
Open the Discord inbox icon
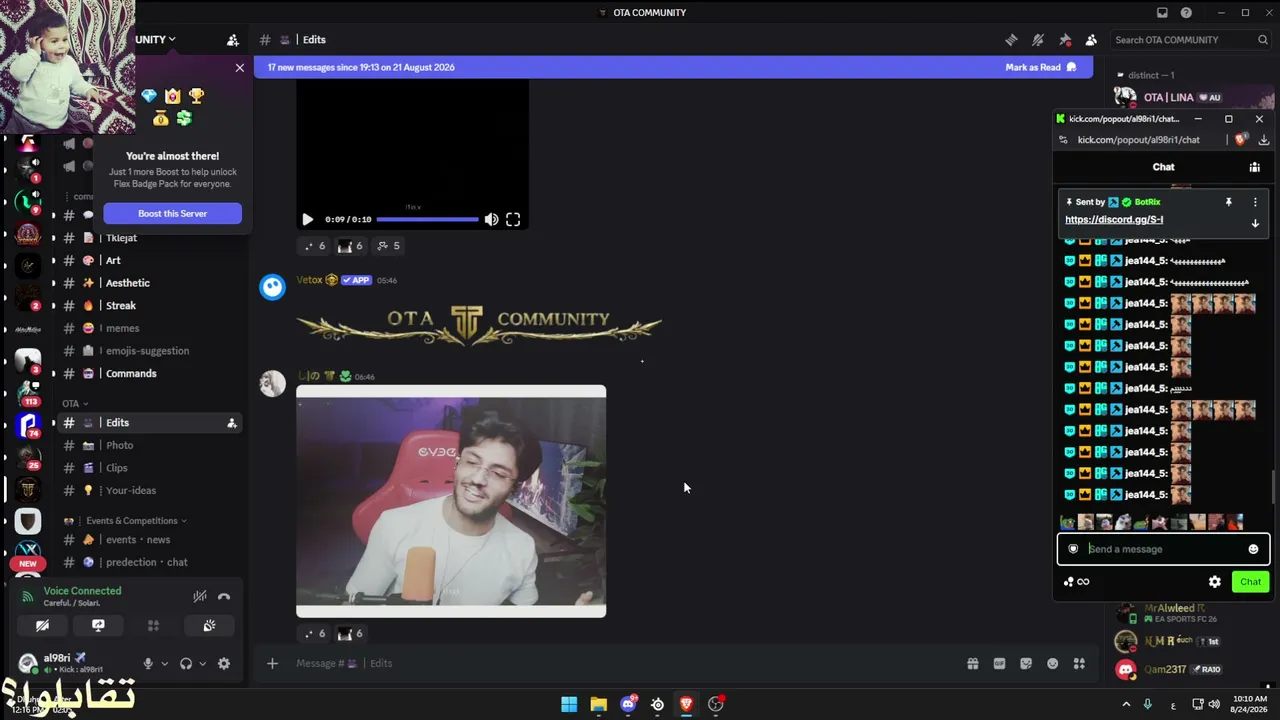1162,13
